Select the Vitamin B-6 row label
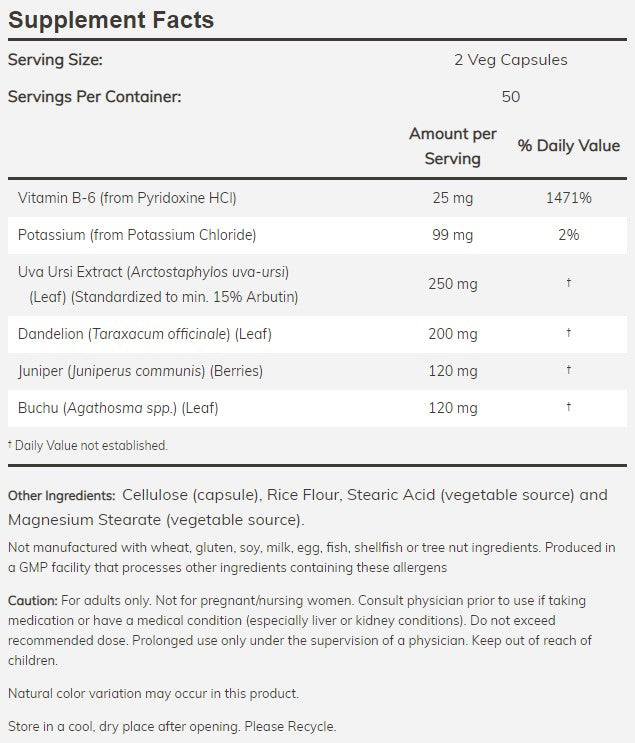 (x=127, y=198)
